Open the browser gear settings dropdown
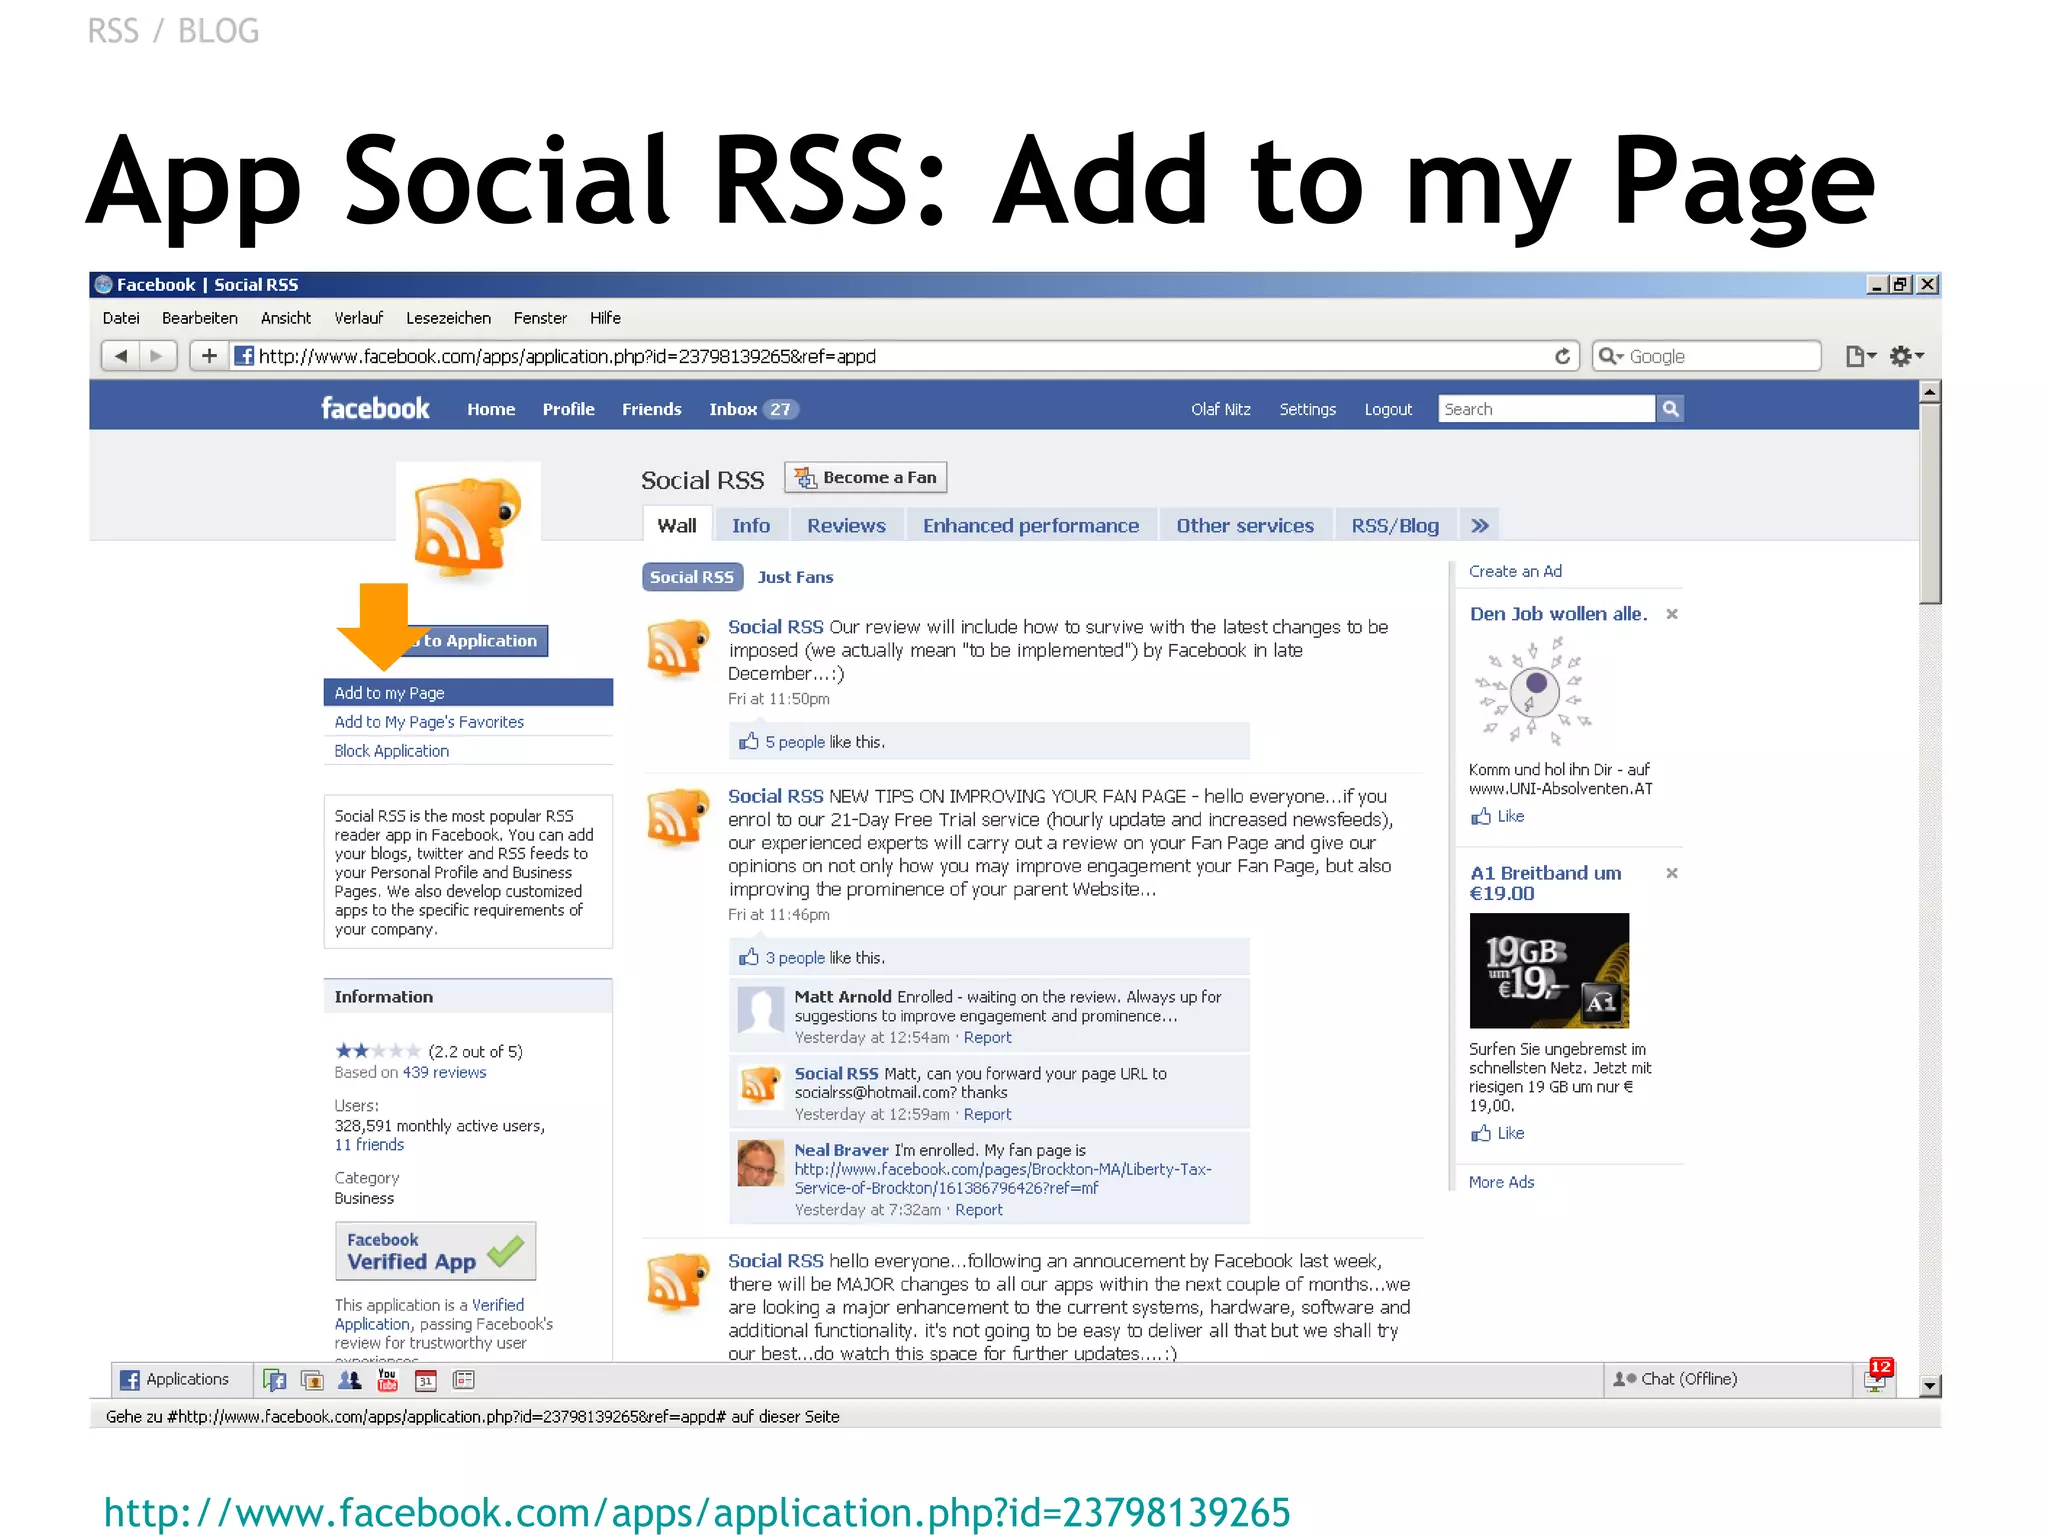Image resolution: width=2048 pixels, height=1536 pixels. 1907,356
